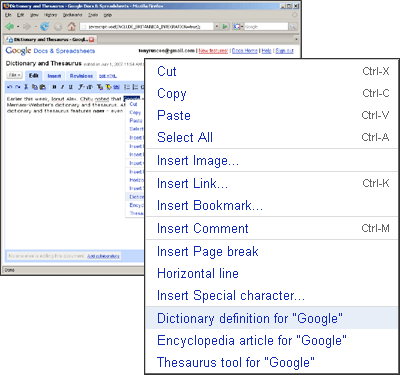Expand the address bar URL history dropdown
Image resolution: width=400 pixels, height=375 pixels.
[217, 26]
